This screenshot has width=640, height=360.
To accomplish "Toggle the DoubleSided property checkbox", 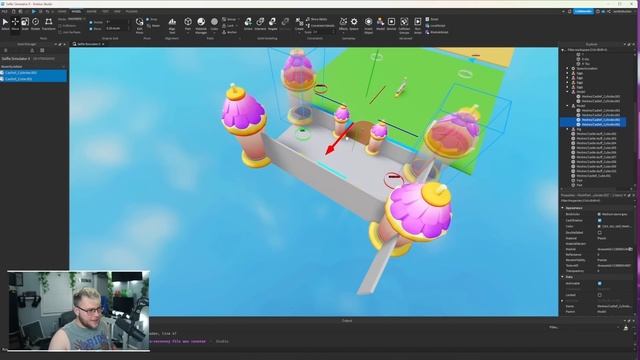I will point(600,232).
